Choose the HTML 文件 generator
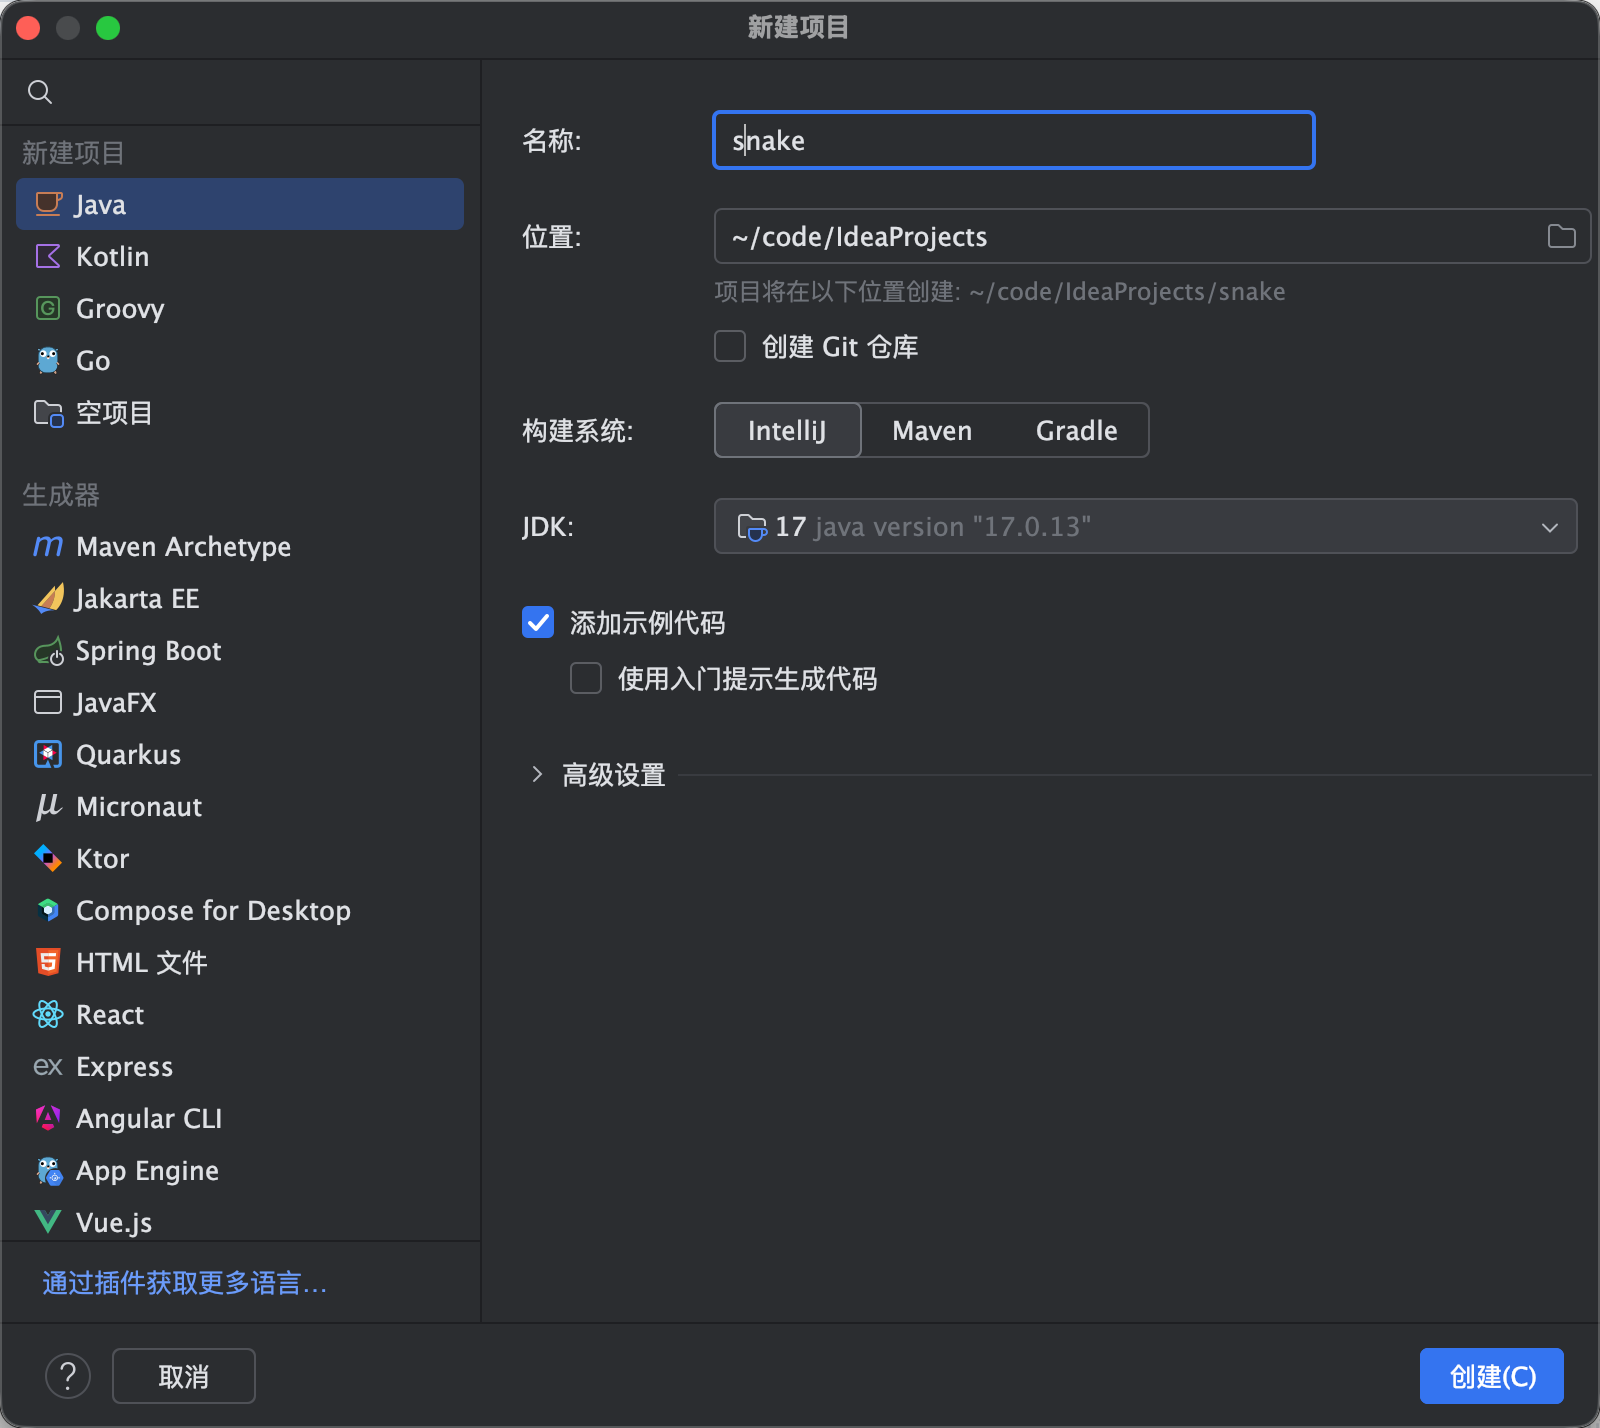 (240, 962)
